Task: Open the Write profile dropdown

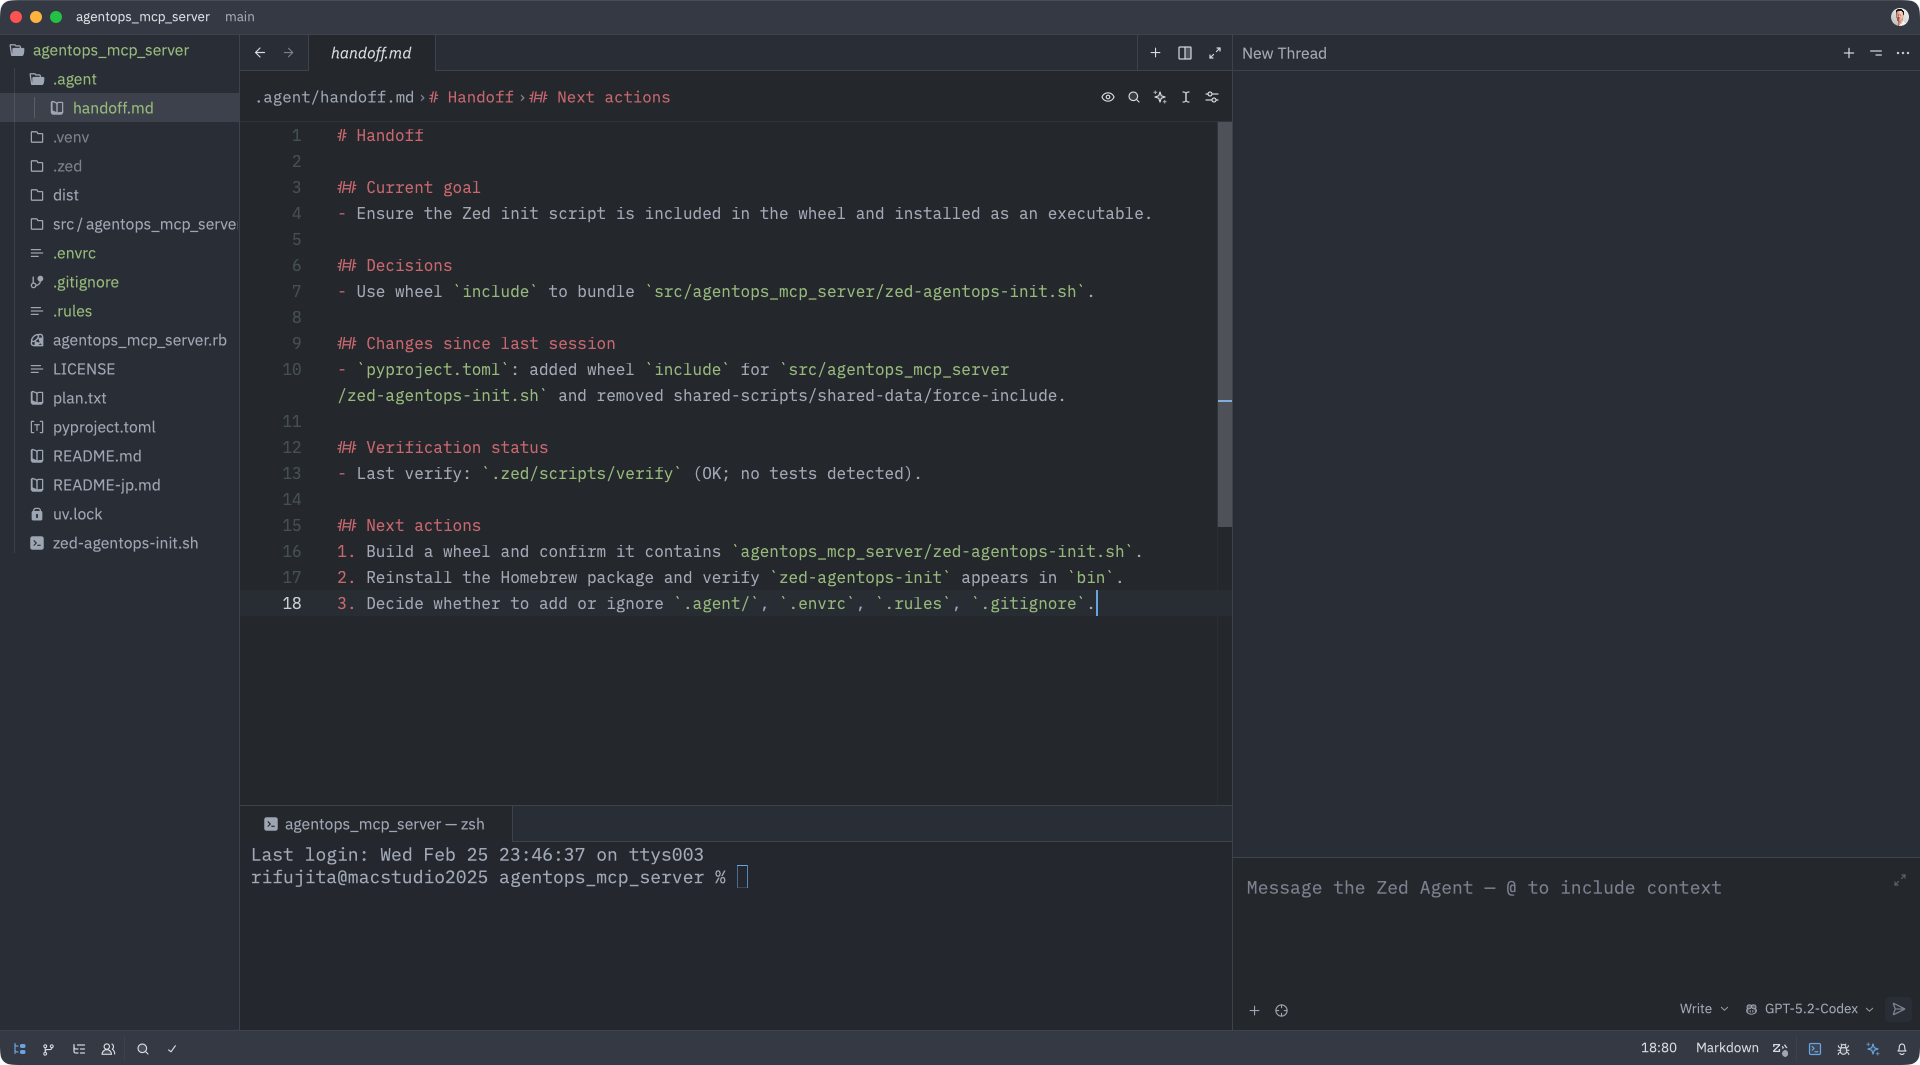Action: tap(1703, 1009)
